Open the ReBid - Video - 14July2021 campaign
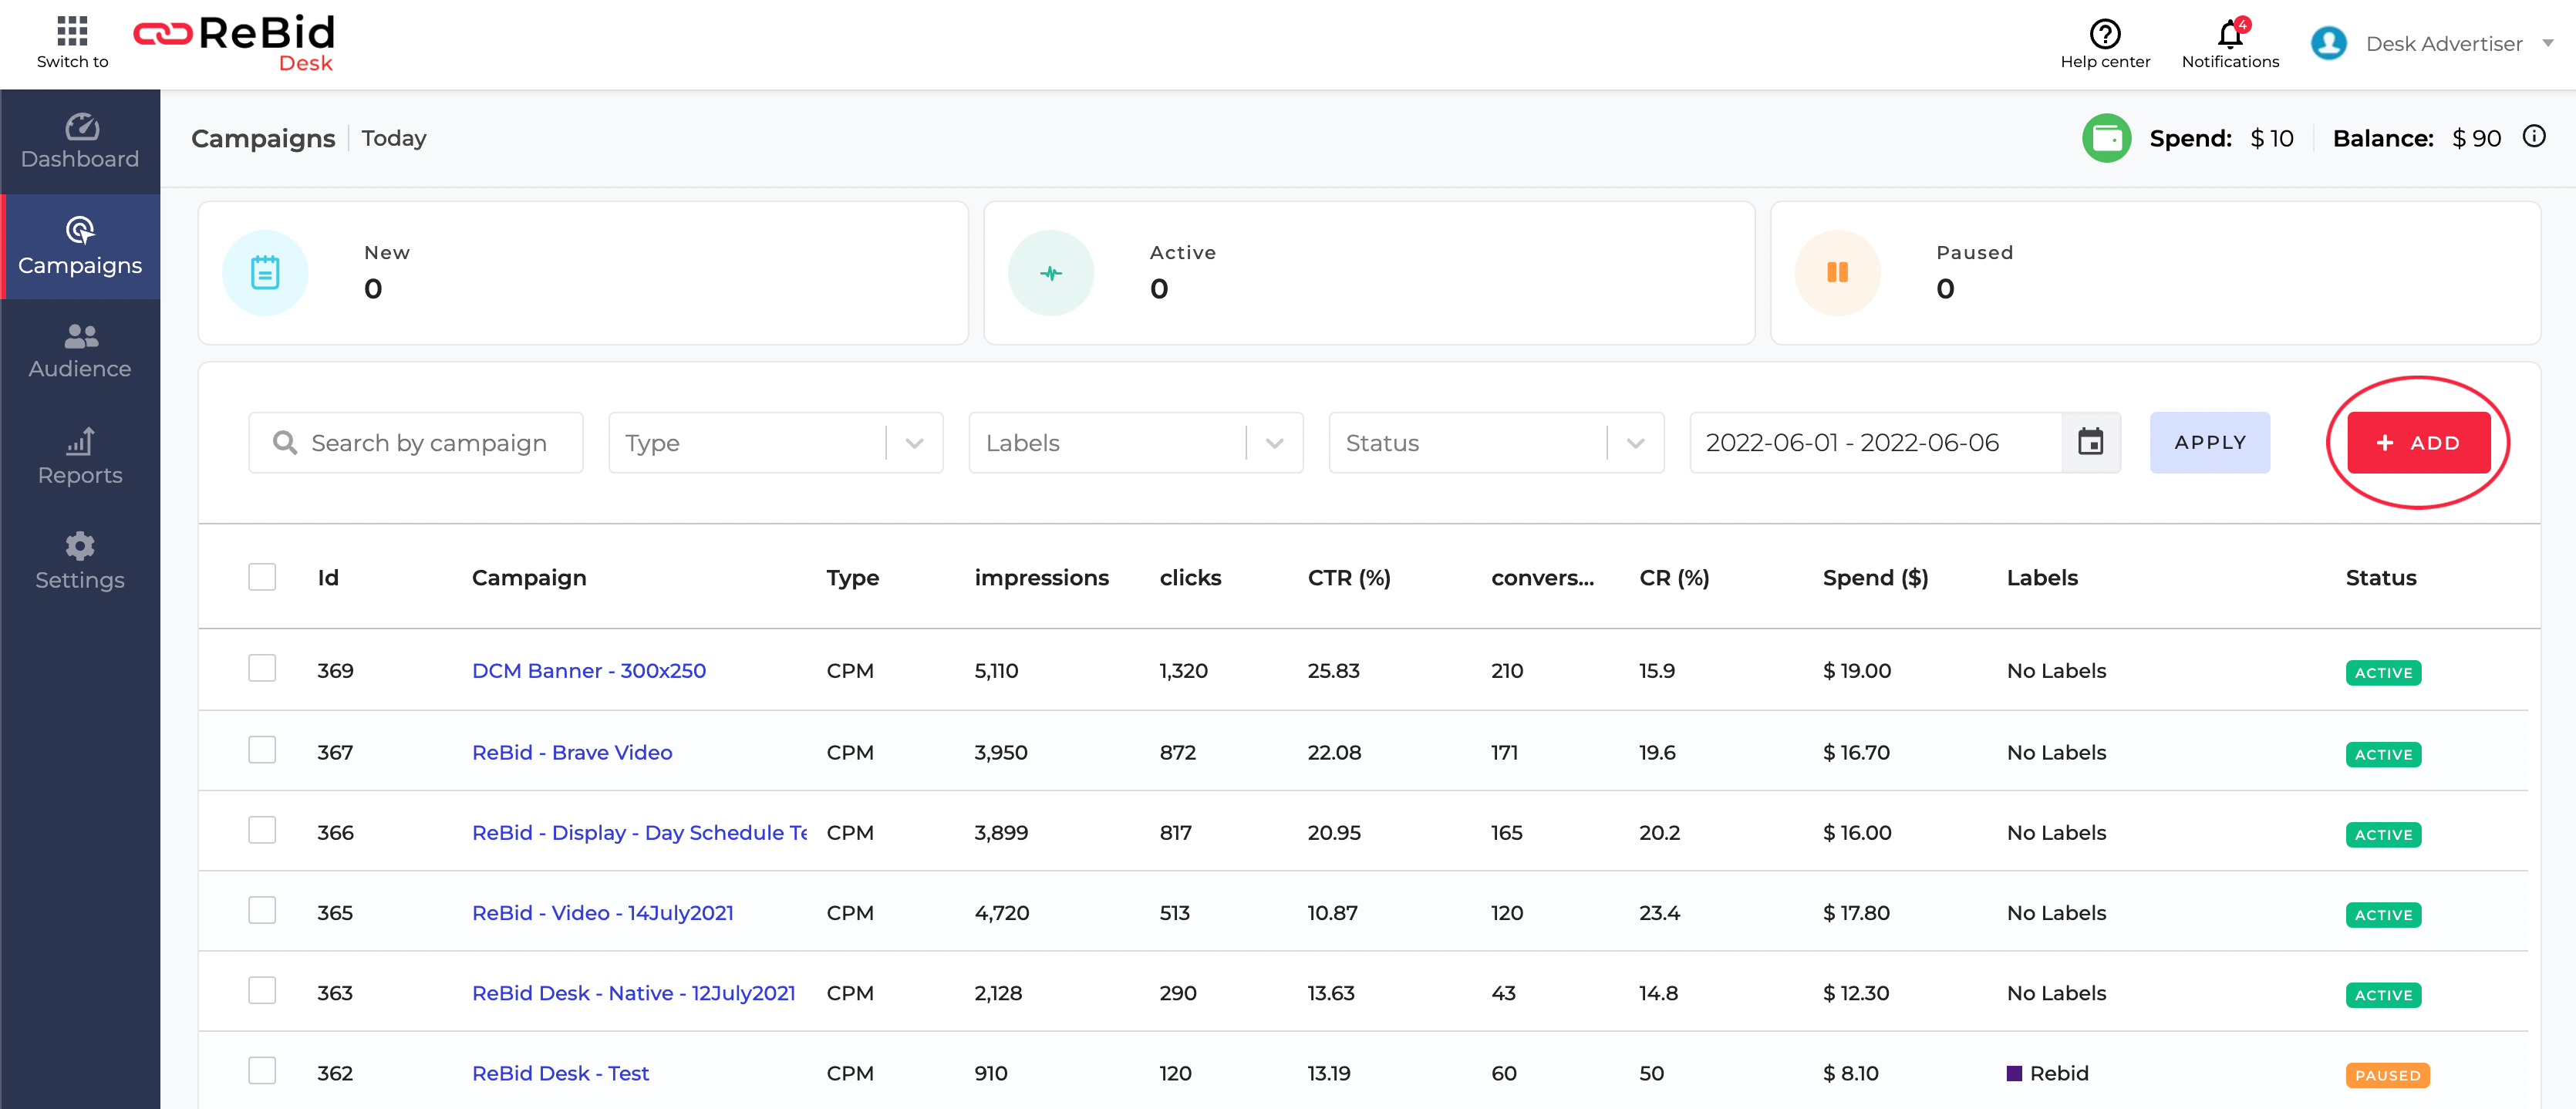 pos(602,913)
